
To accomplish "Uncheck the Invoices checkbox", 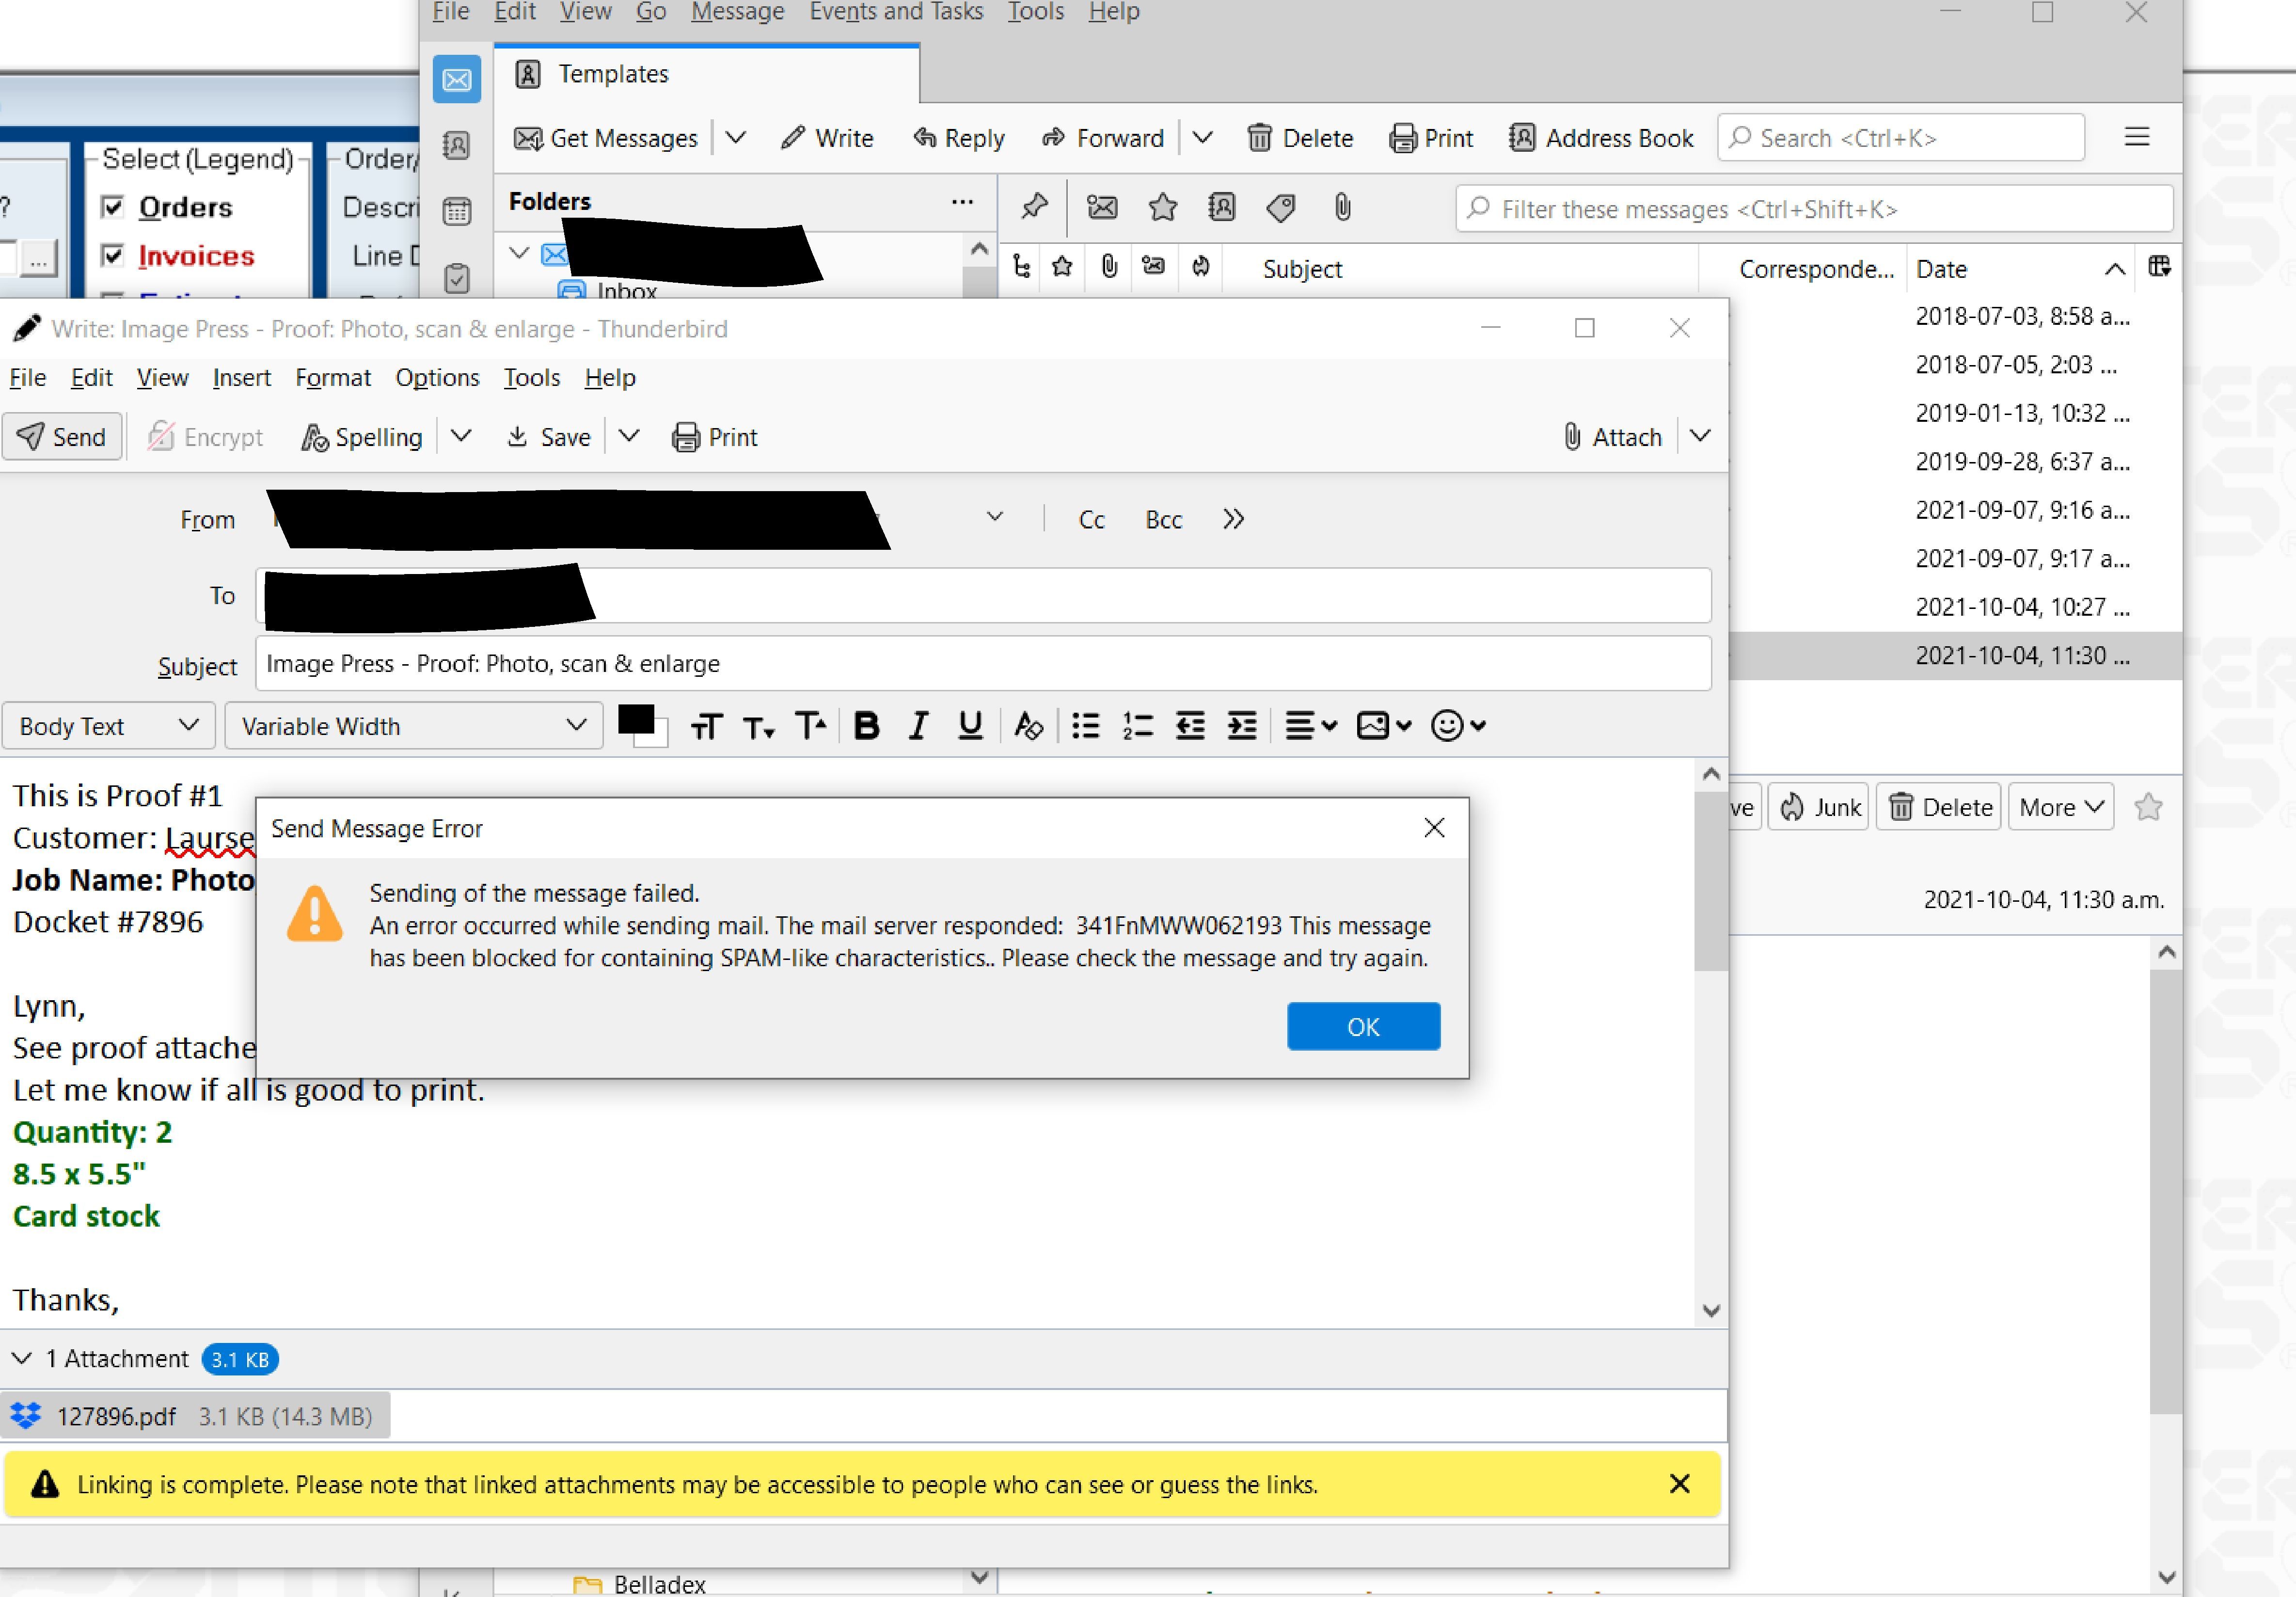I will (113, 256).
